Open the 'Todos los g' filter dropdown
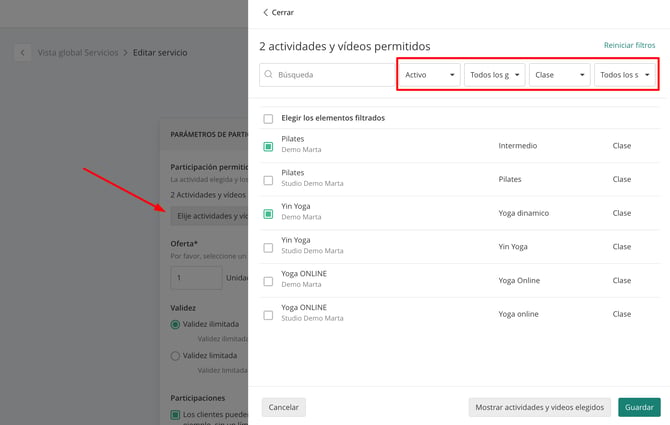The width and height of the screenshot is (670, 425). point(495,75)
